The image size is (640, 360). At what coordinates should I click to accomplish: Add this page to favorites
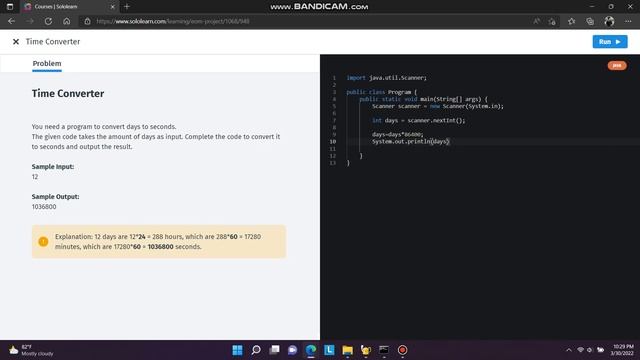click(552, 21)
